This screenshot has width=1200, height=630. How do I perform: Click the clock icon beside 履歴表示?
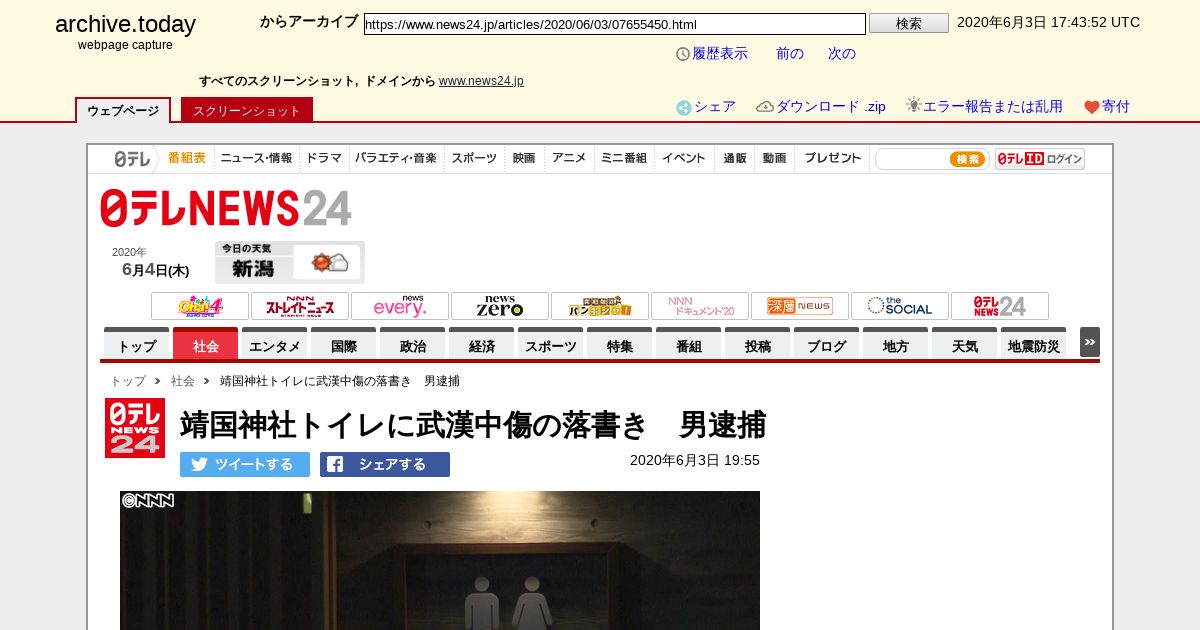click(x=683, y=54)
